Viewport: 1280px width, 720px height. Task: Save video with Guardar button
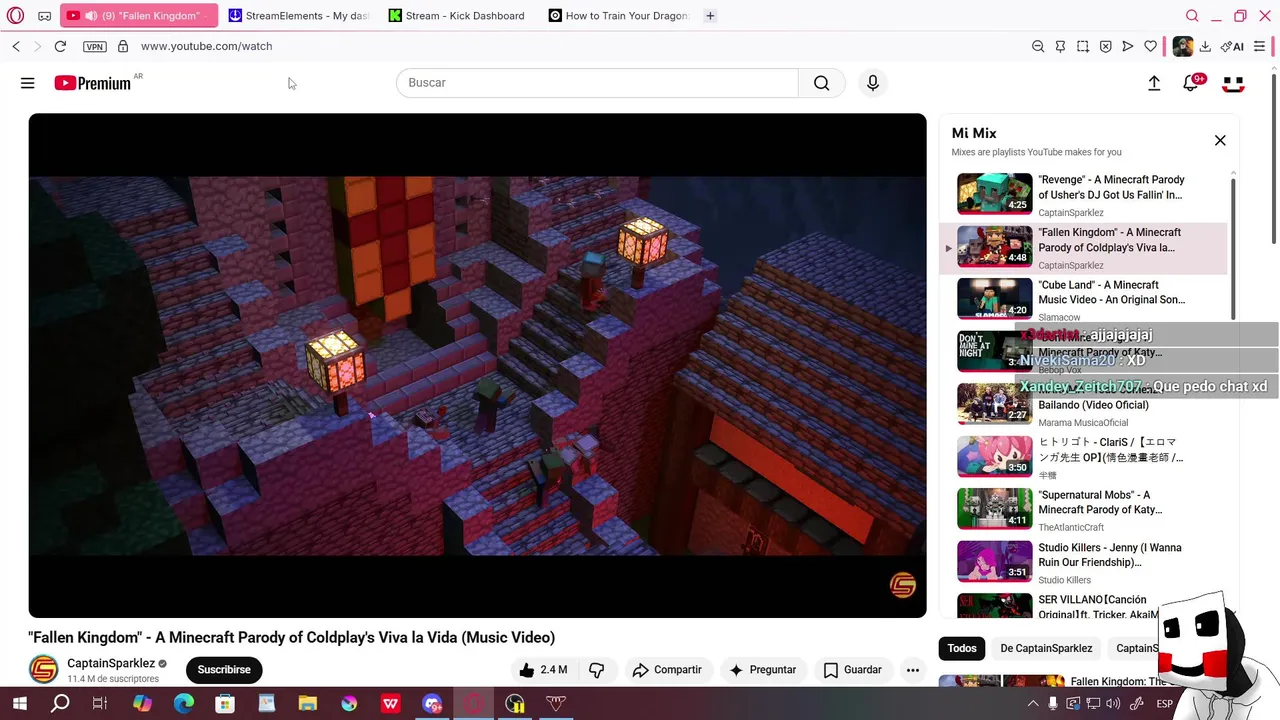tap(852, 670)
